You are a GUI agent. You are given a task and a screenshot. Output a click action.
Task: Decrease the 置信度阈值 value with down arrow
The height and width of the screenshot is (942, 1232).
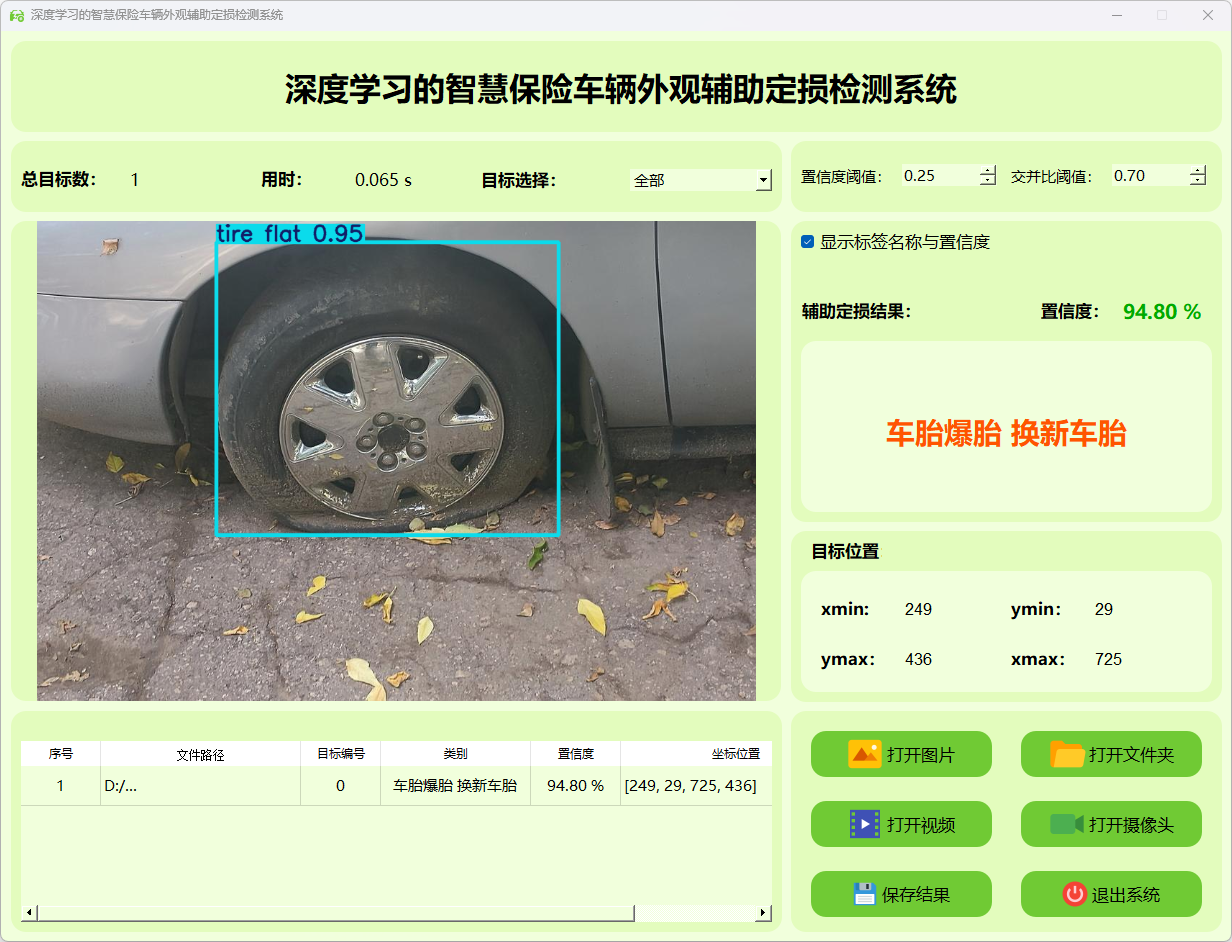tap(988, 181)
